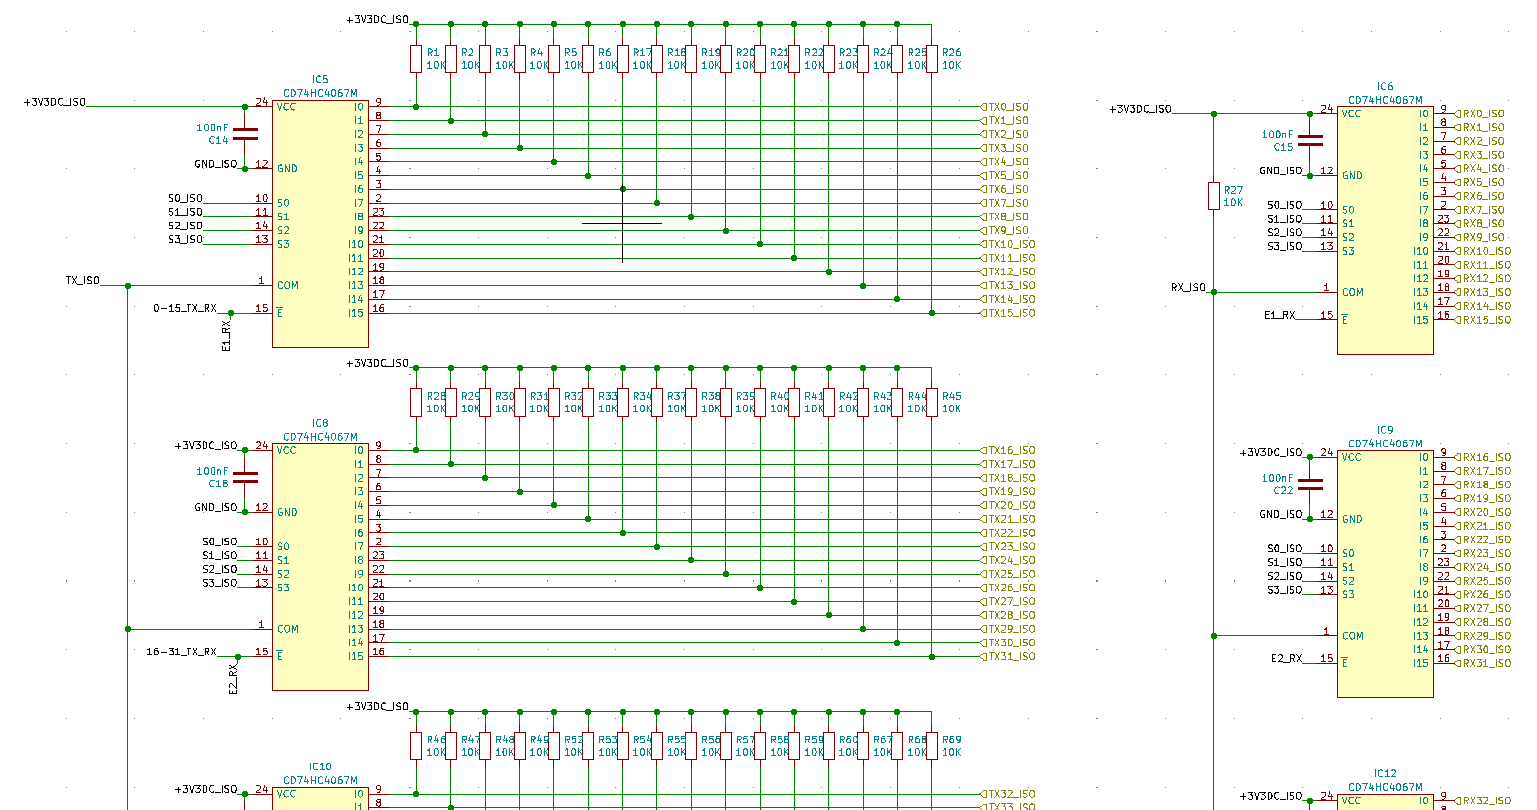Select the IC8 CD74HC4067M multiplexer body
1537x810 pixels.
coord(320,566)
